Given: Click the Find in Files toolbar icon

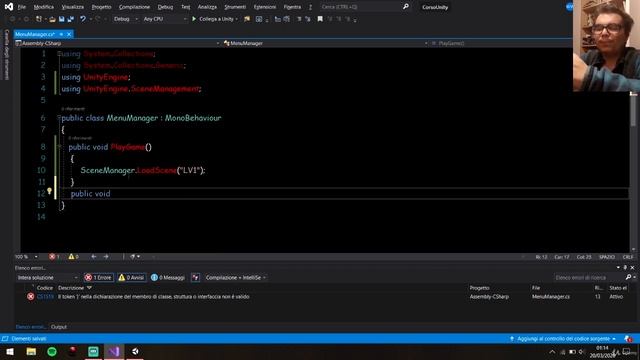Looking at the screenshot, I should coord(247,19).
